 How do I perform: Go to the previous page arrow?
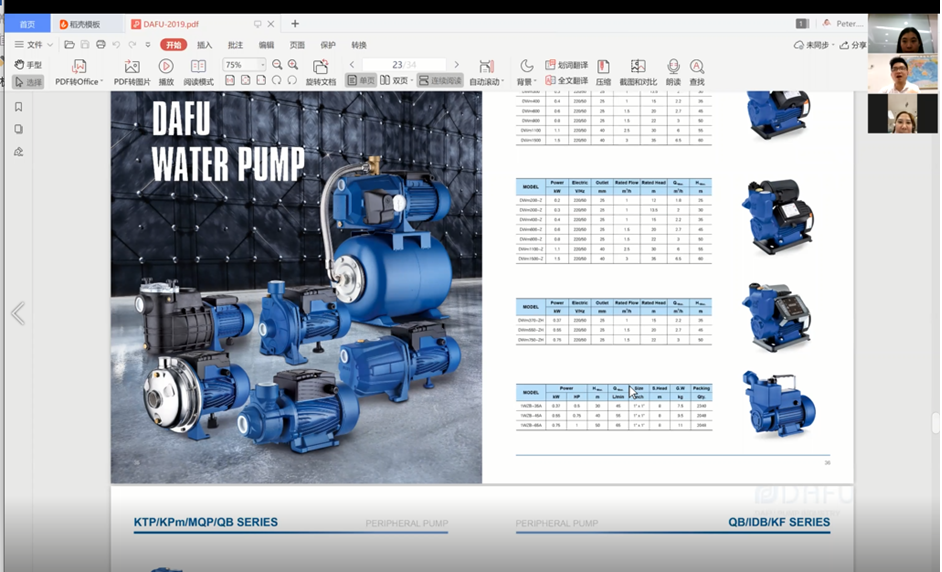352,64
